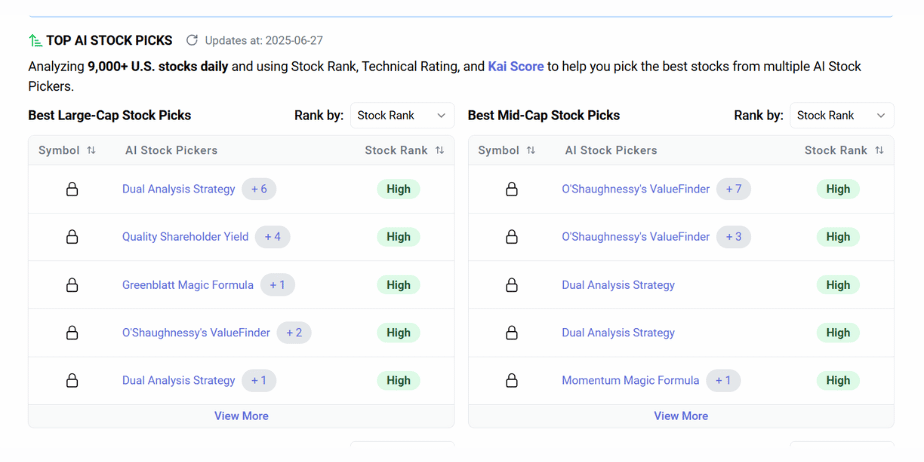This screenshot has width=924, height=462.
Task: Sort Large-Cap table by Symbol arrows
Action: tap(91, 150)
